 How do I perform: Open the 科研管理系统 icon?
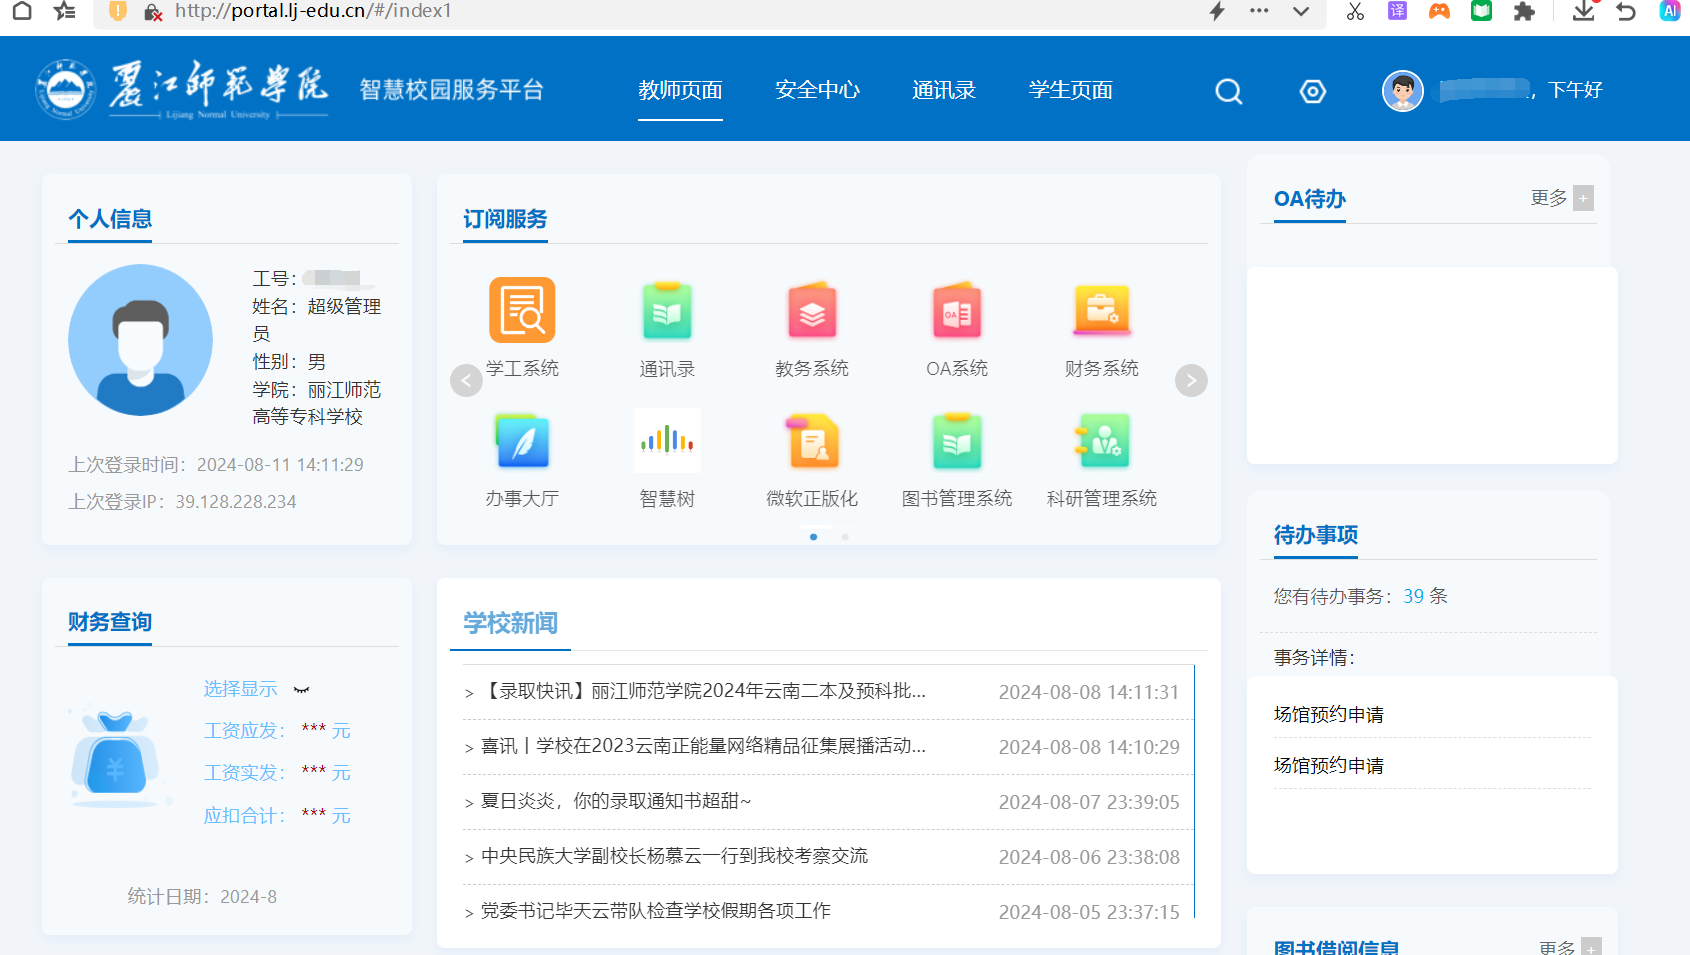coord(1101,442)
